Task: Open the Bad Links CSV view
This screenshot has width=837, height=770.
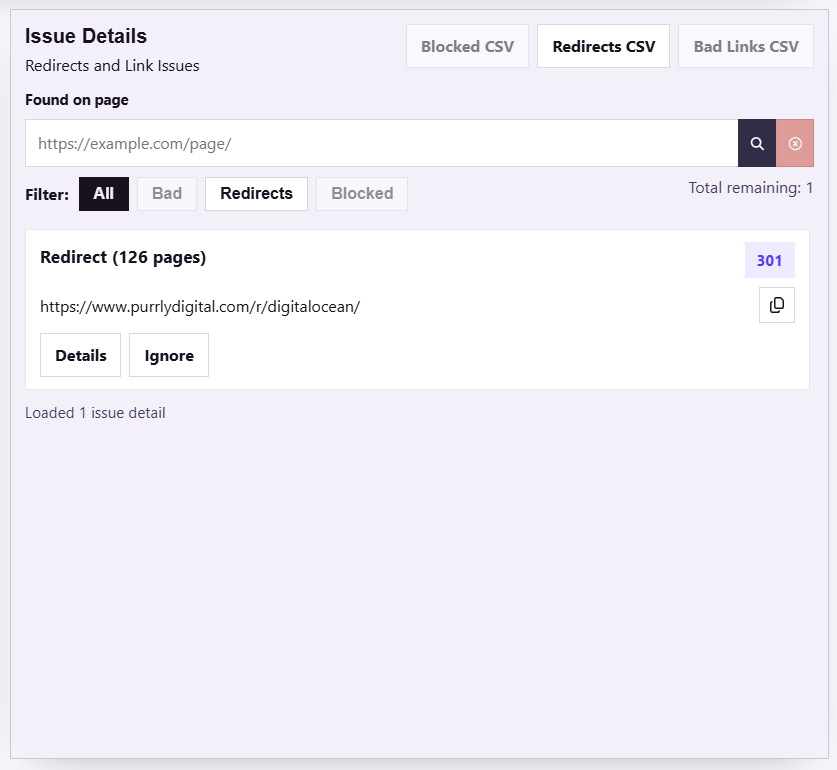Action: tap(745, 46)
